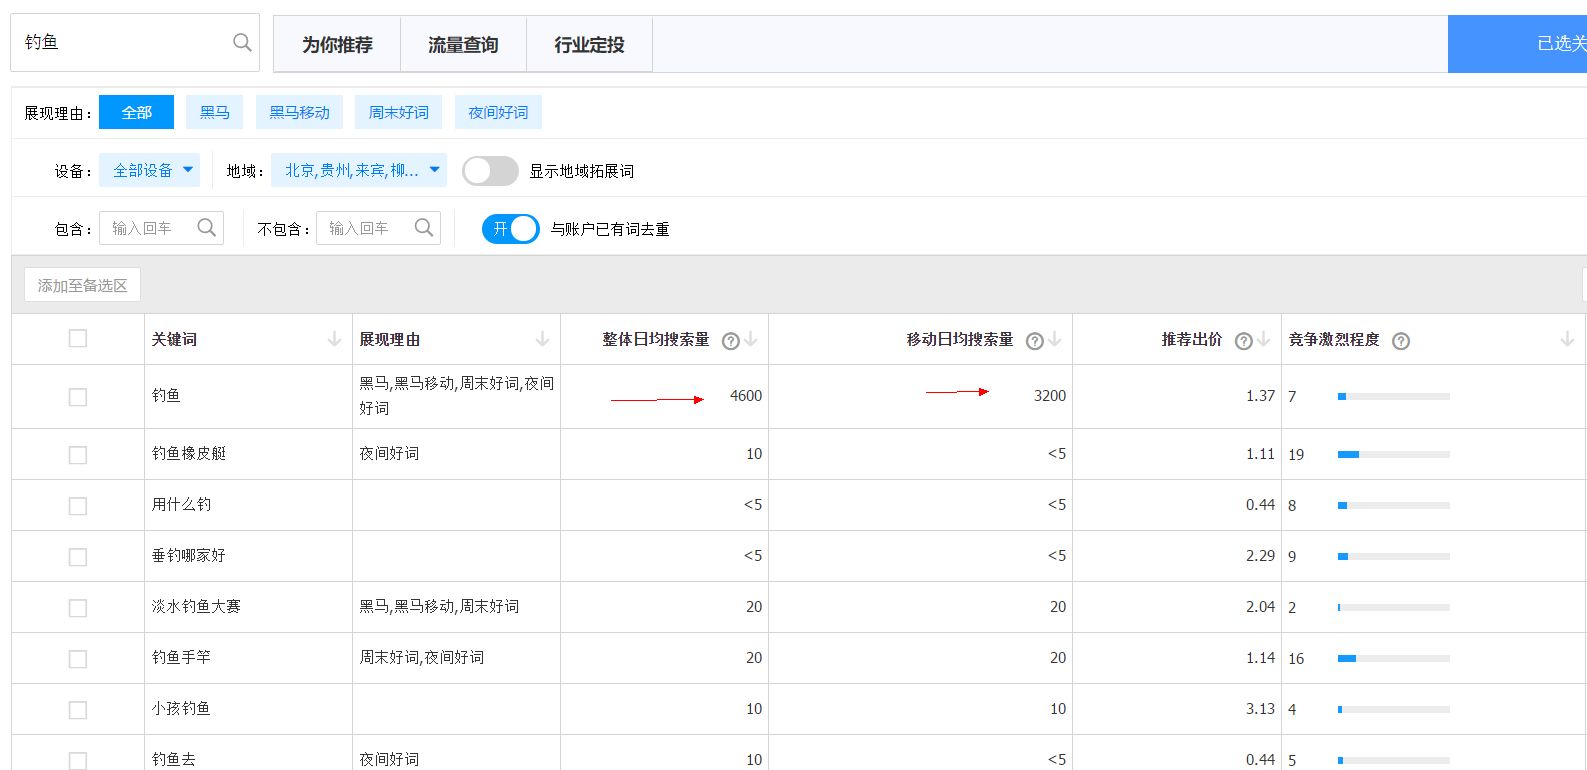Open the 全部设备 device dropdown
Image resolution: width=1587 pixels, height=770 pixels.
(150, 170)
